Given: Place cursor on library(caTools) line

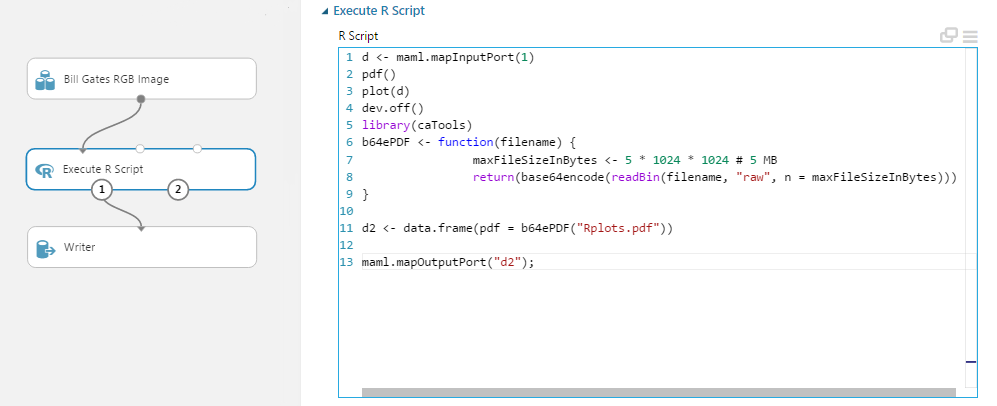Looking at the screenshot, I should tap(417, 125).
